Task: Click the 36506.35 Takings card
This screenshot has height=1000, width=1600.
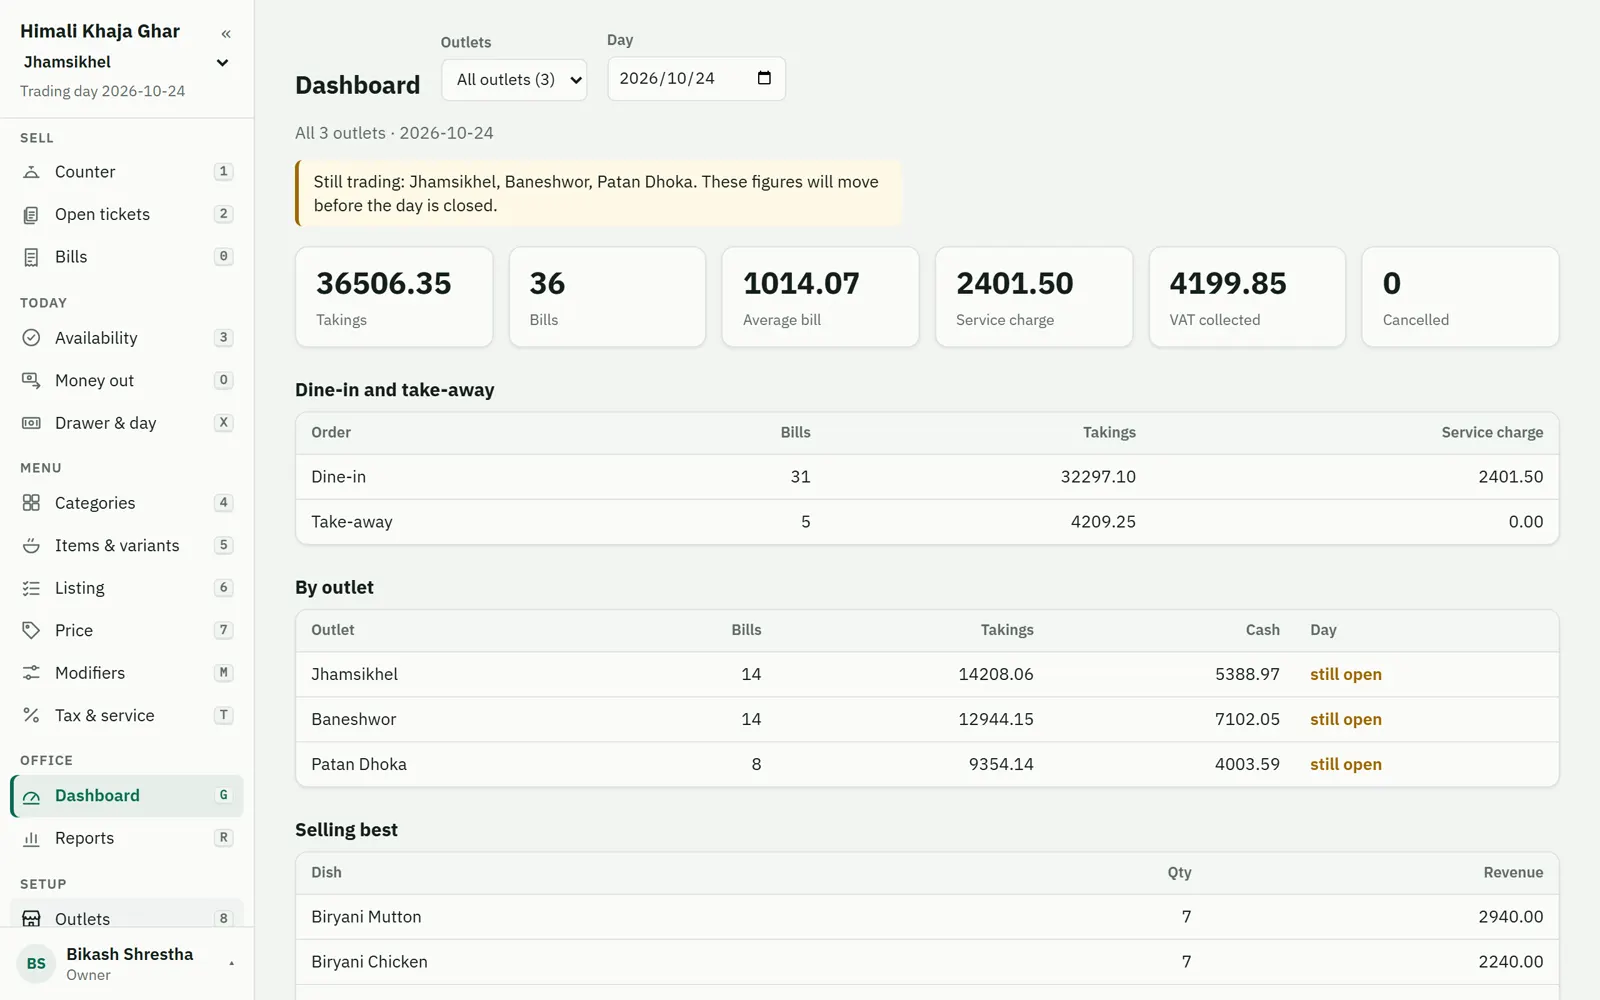Action: click(x=394, y=297)
